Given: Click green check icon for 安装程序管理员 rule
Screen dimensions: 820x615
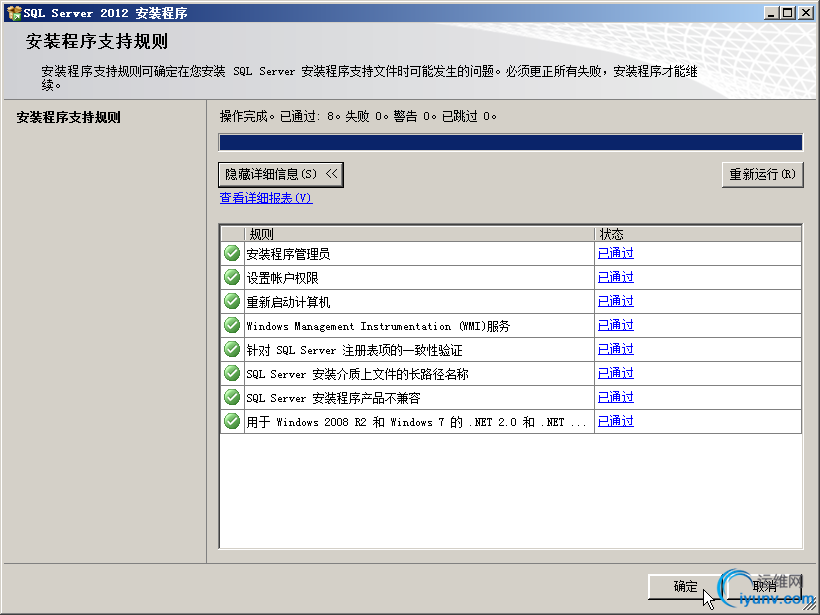Looking at the screenshot, I should click(232, 253).
